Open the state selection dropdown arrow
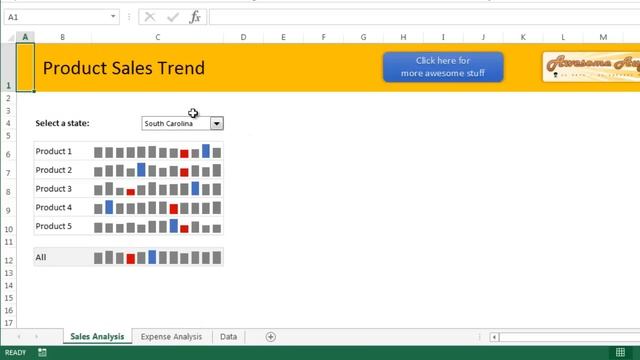 click(217, 123)
